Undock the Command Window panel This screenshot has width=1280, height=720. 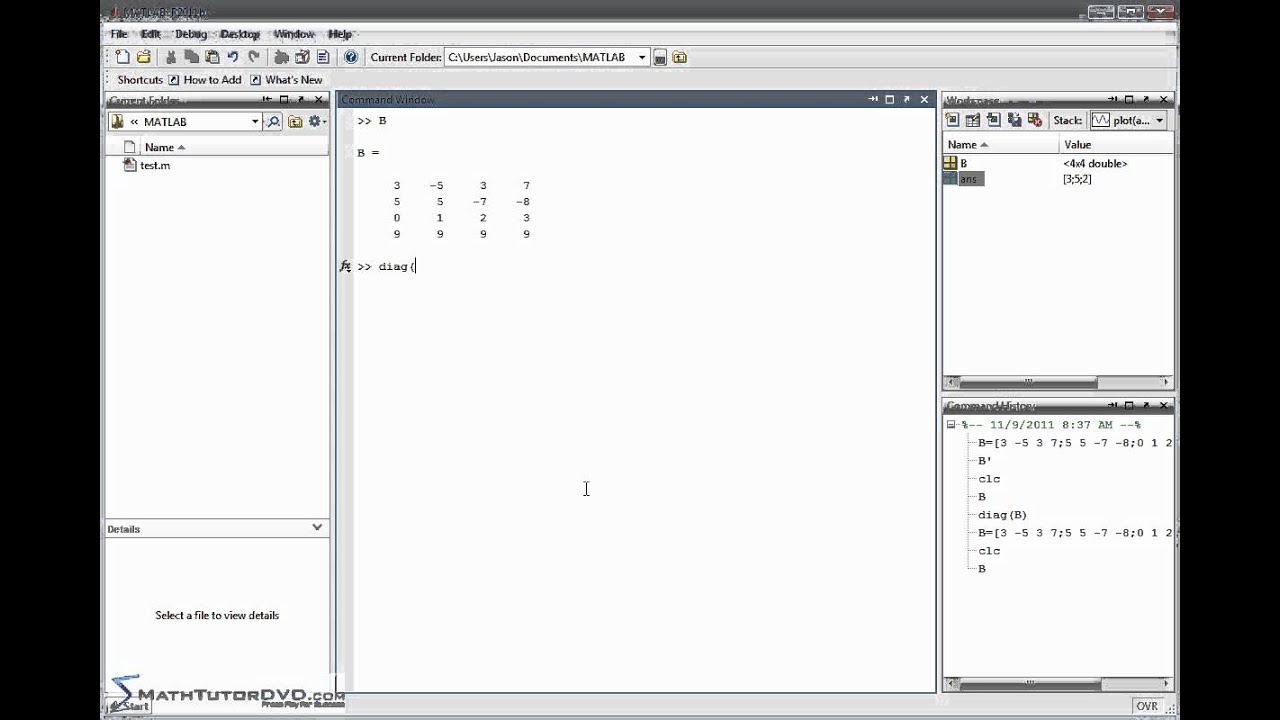pyautogui.click(x=905, y=100)
